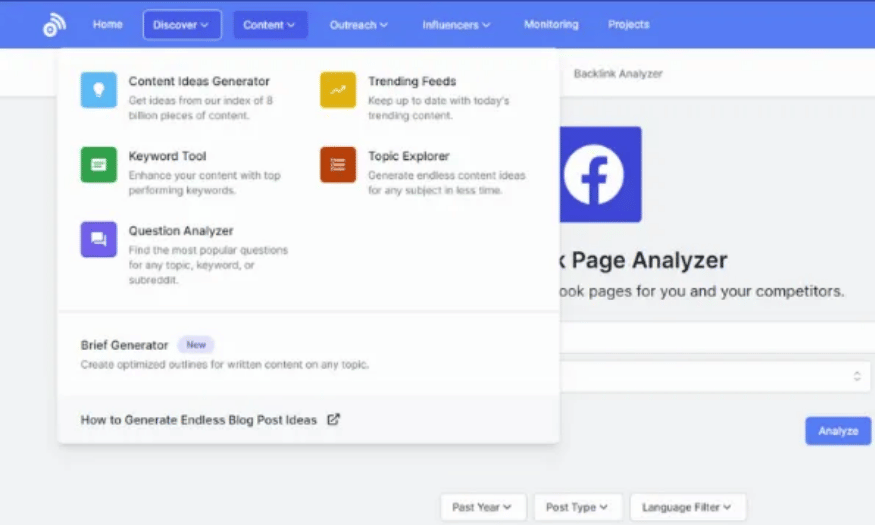This screenshot has height=525, width=875.
Task: Open the Monitoring nav item
Action: 551,25
